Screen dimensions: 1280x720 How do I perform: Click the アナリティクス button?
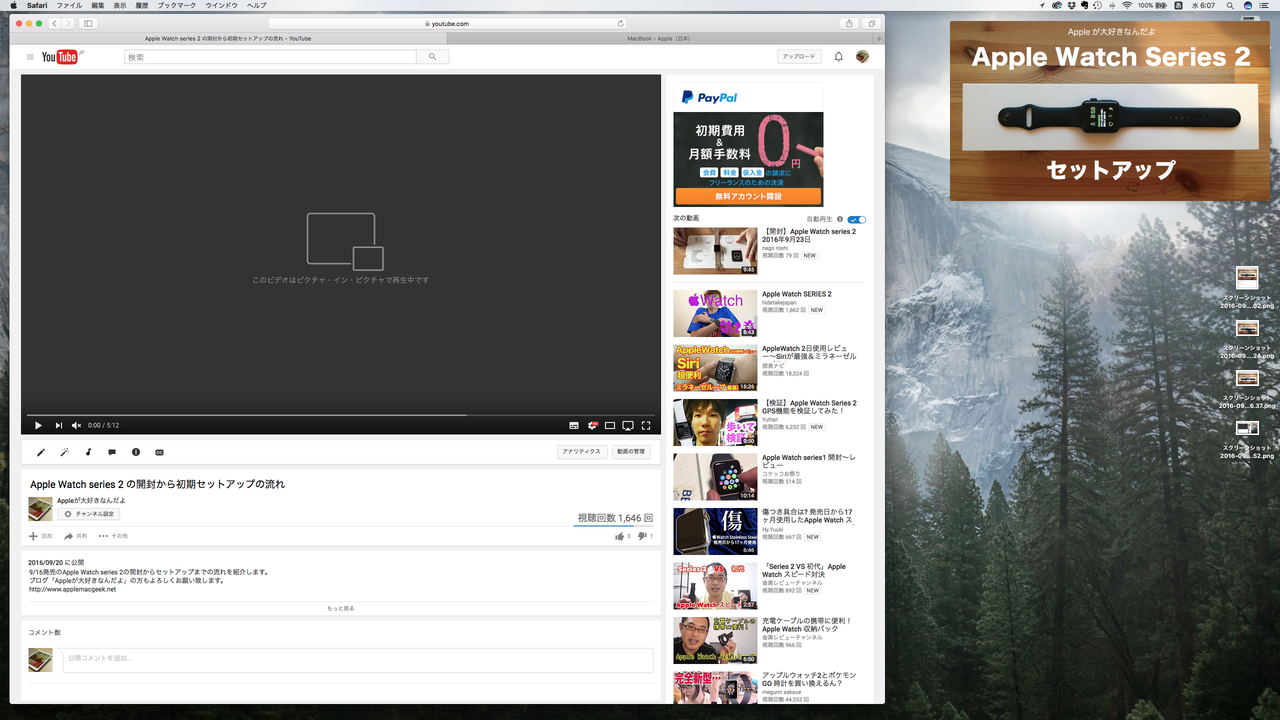click(x=581, y=452)
